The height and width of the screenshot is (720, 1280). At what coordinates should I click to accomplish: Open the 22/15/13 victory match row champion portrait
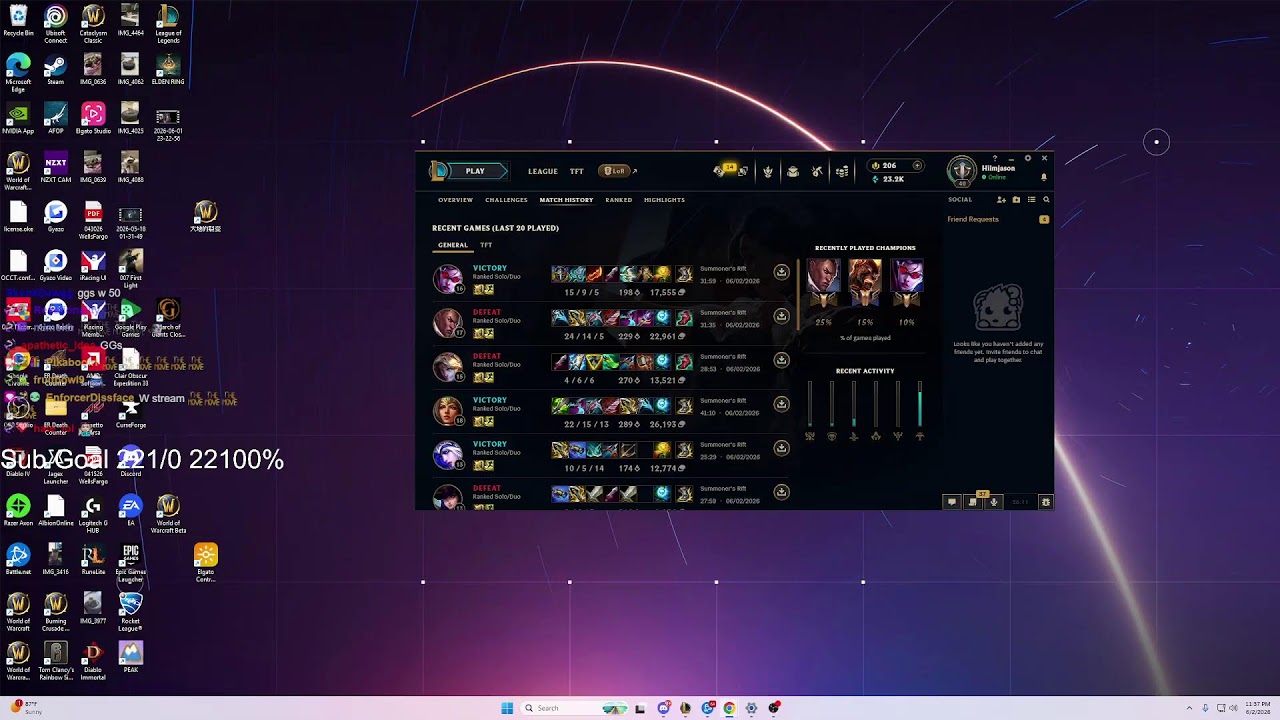tap(447, 410)
